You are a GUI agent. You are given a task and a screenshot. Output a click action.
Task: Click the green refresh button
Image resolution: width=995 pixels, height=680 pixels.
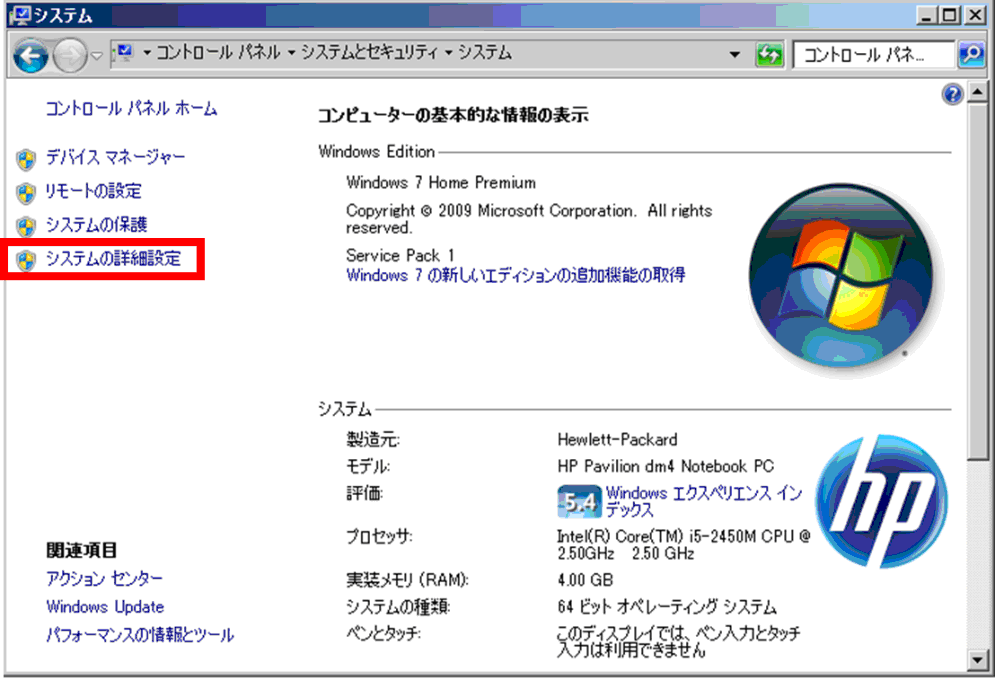click(x=769, y=55)
